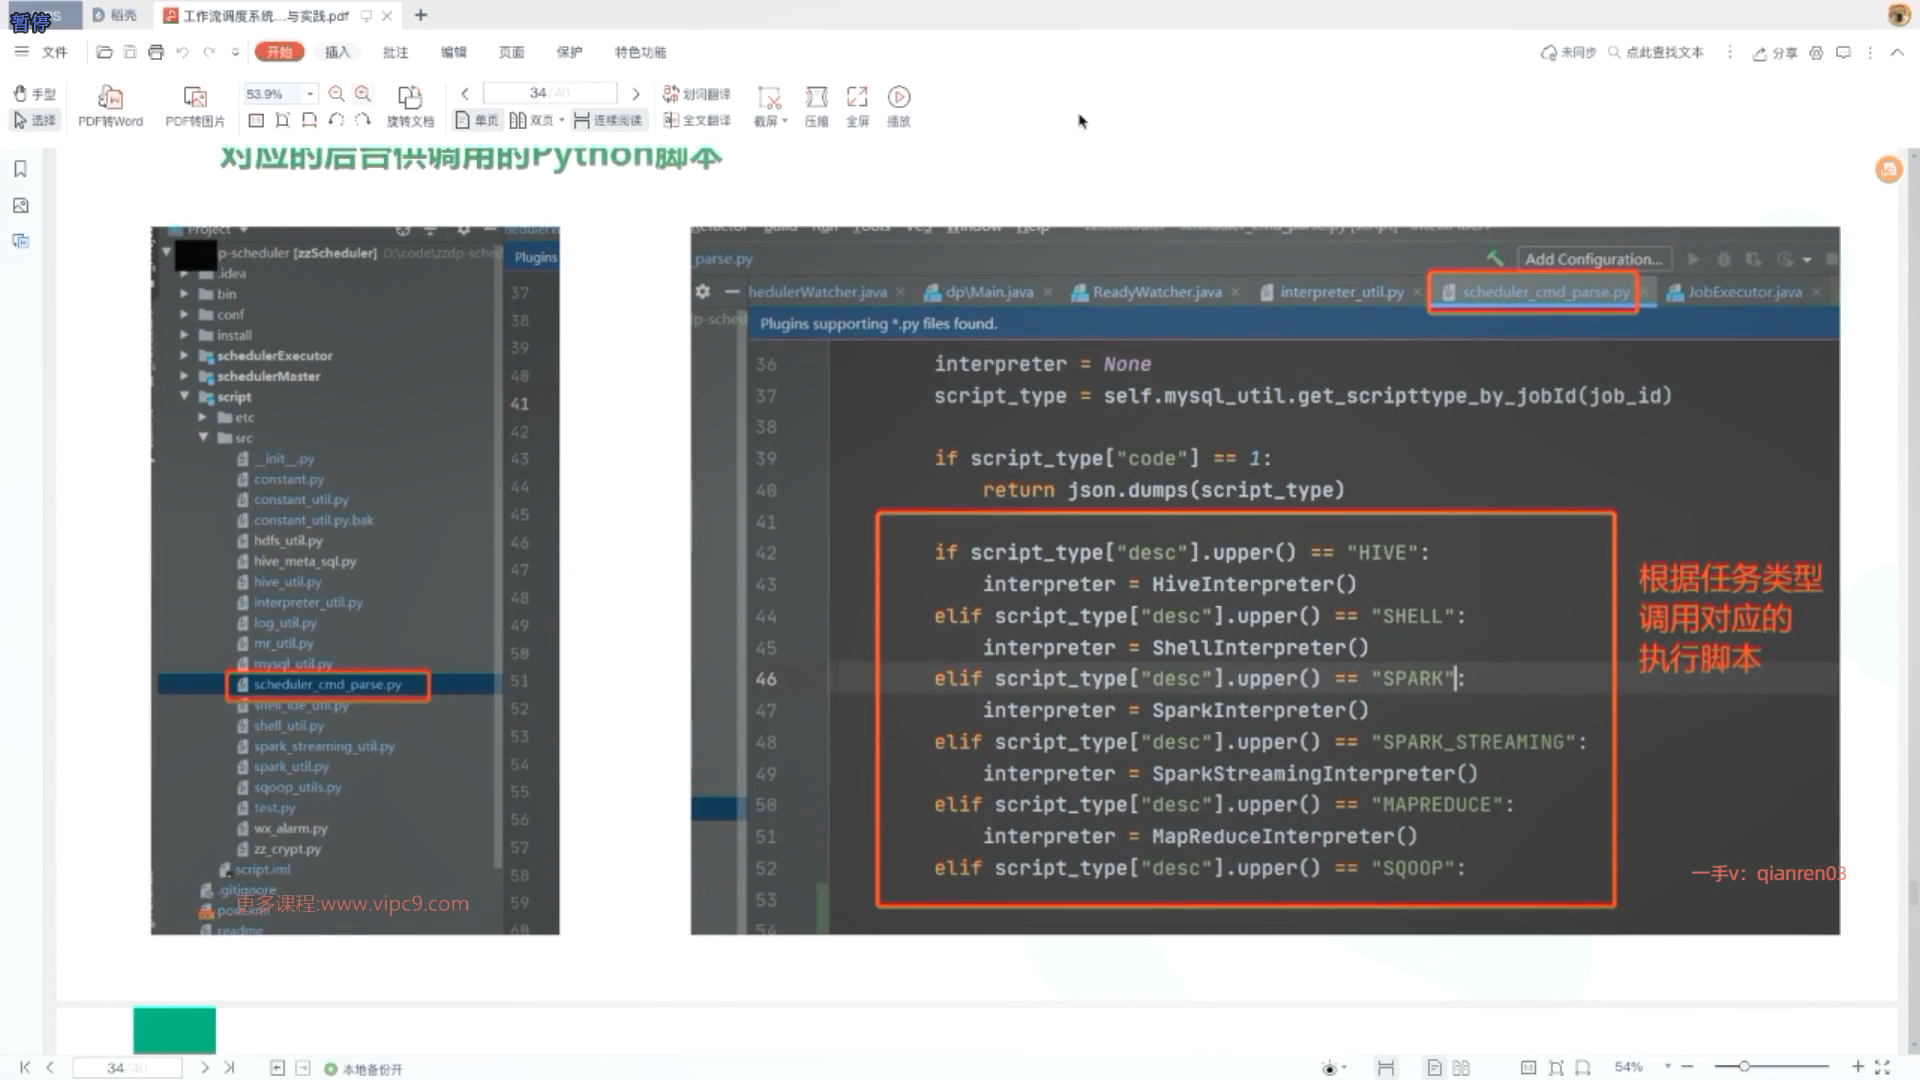This screenshot has width=1920, height=1080.
Task: Open the bookmark panel in left sidebar
Action: tap(20, 169)
